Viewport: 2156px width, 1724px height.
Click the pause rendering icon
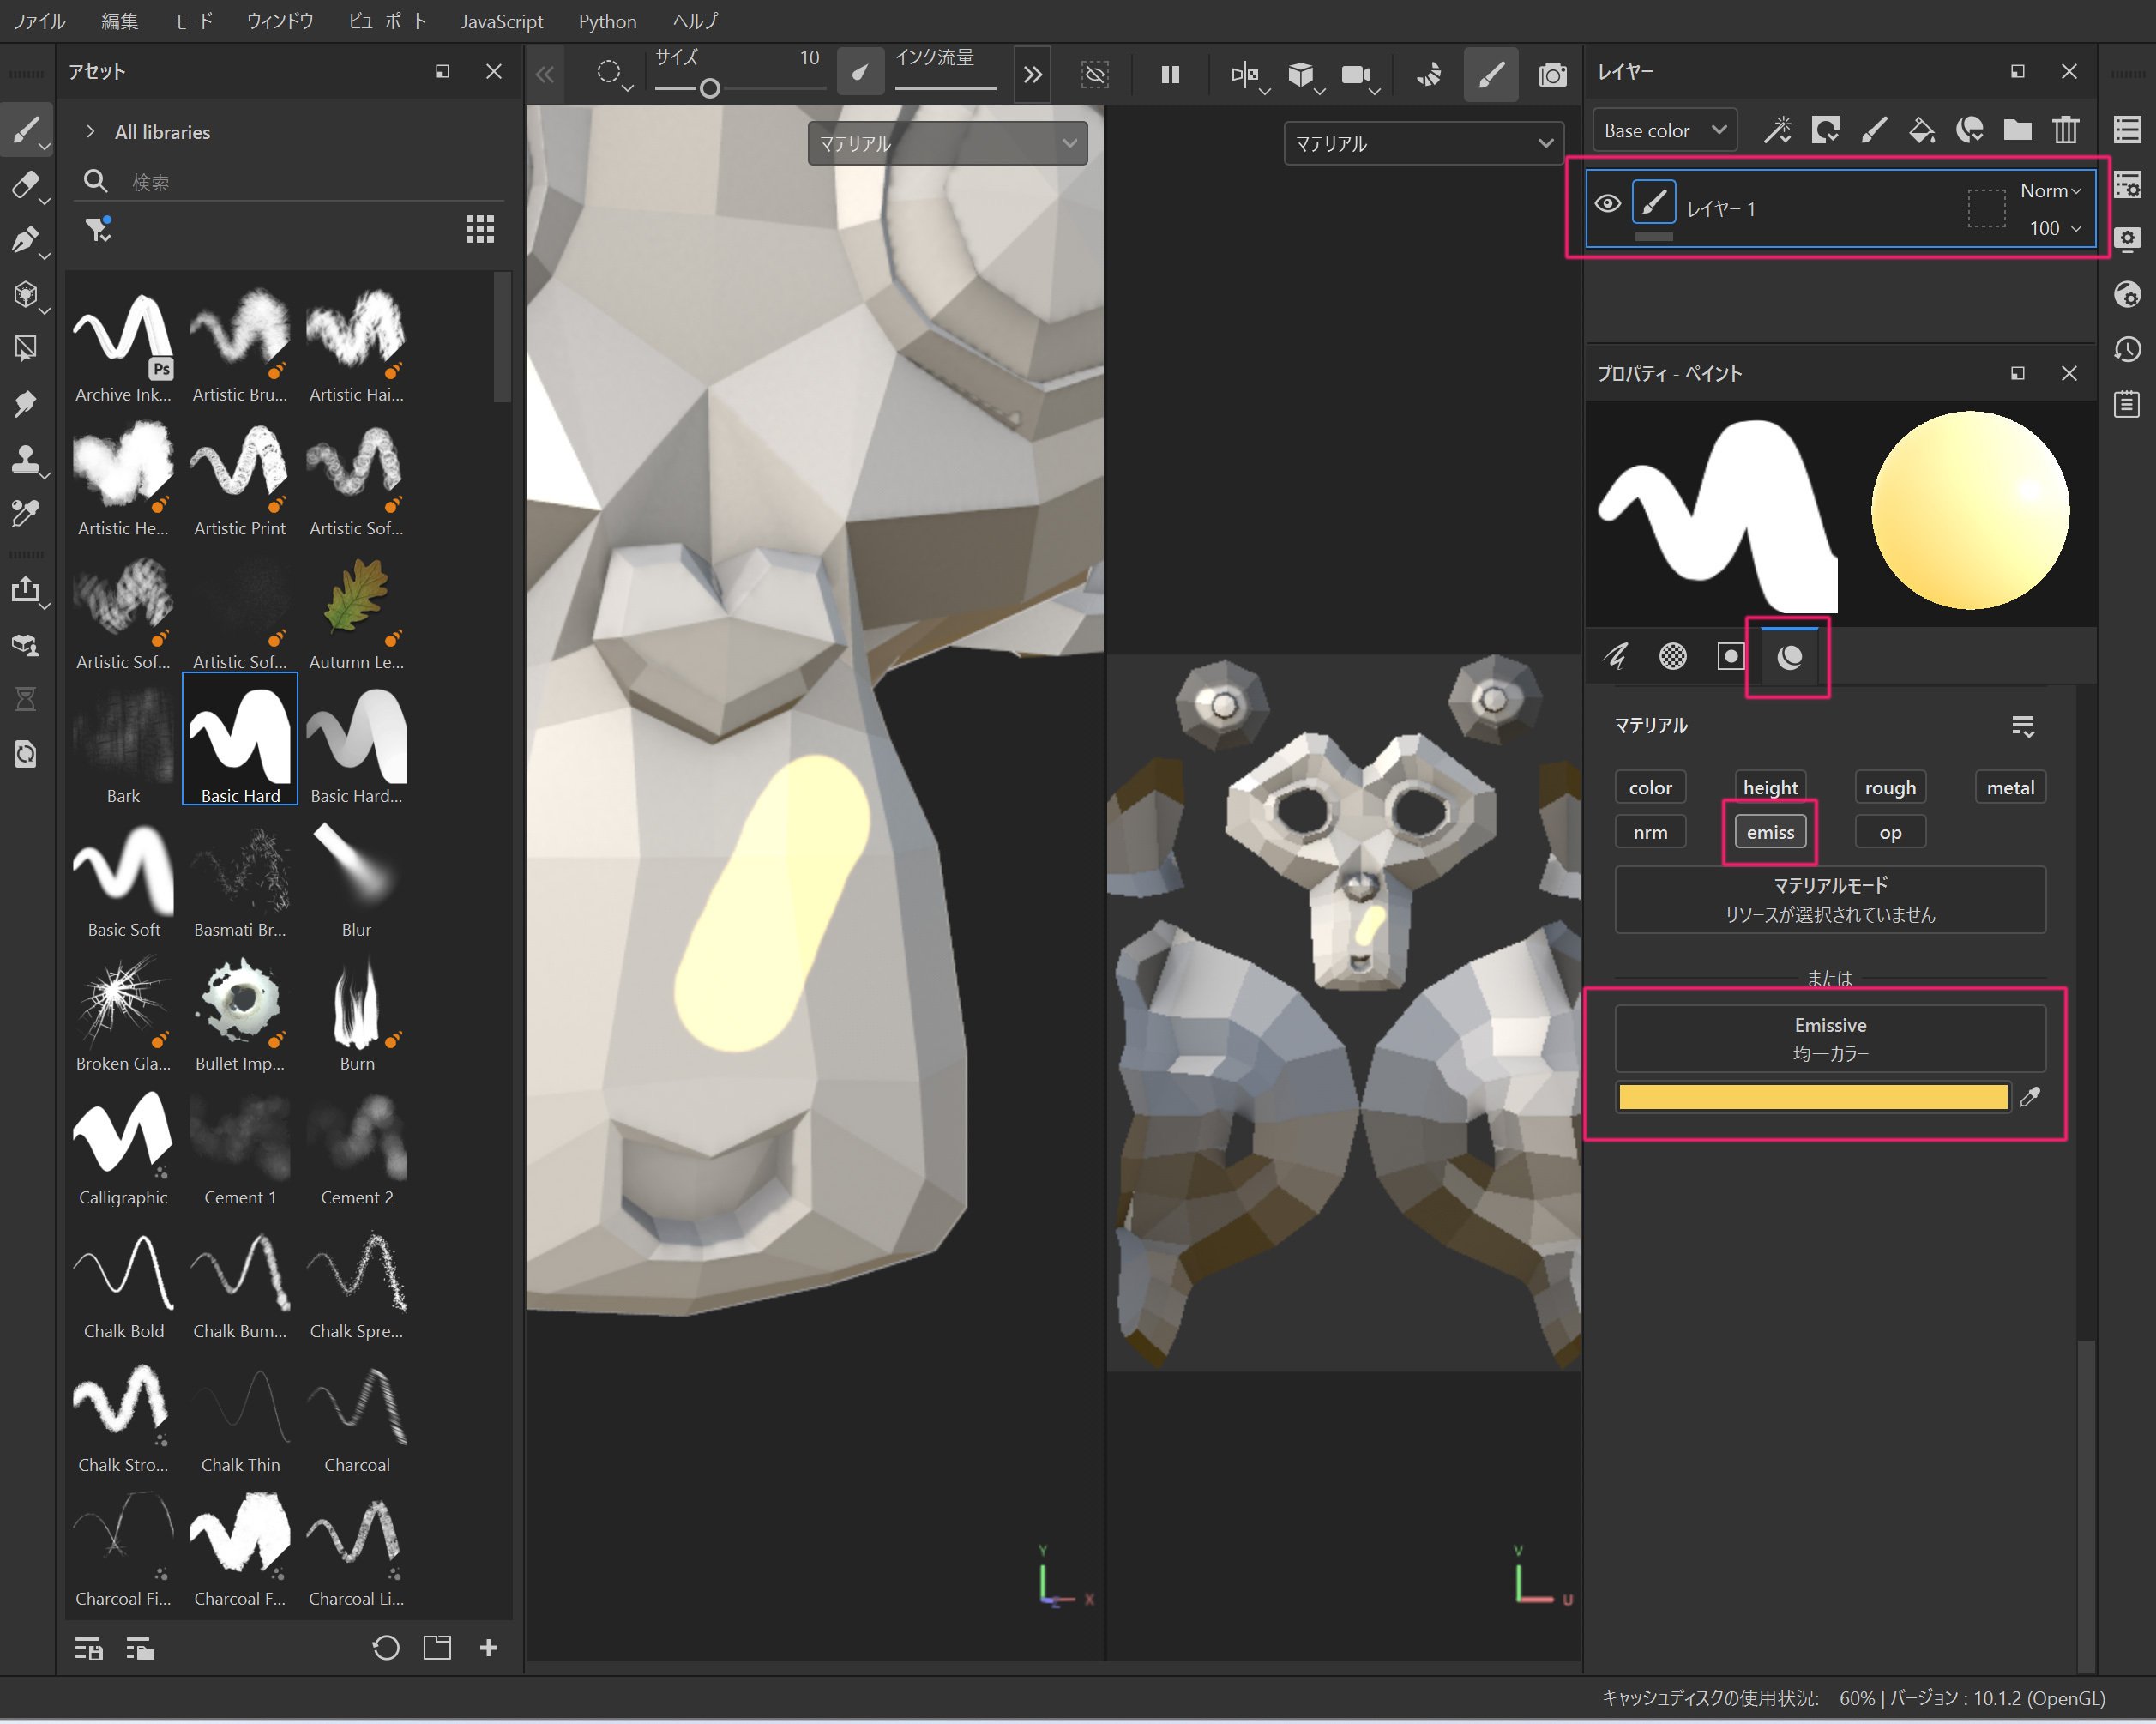[x=1170, y=75]
